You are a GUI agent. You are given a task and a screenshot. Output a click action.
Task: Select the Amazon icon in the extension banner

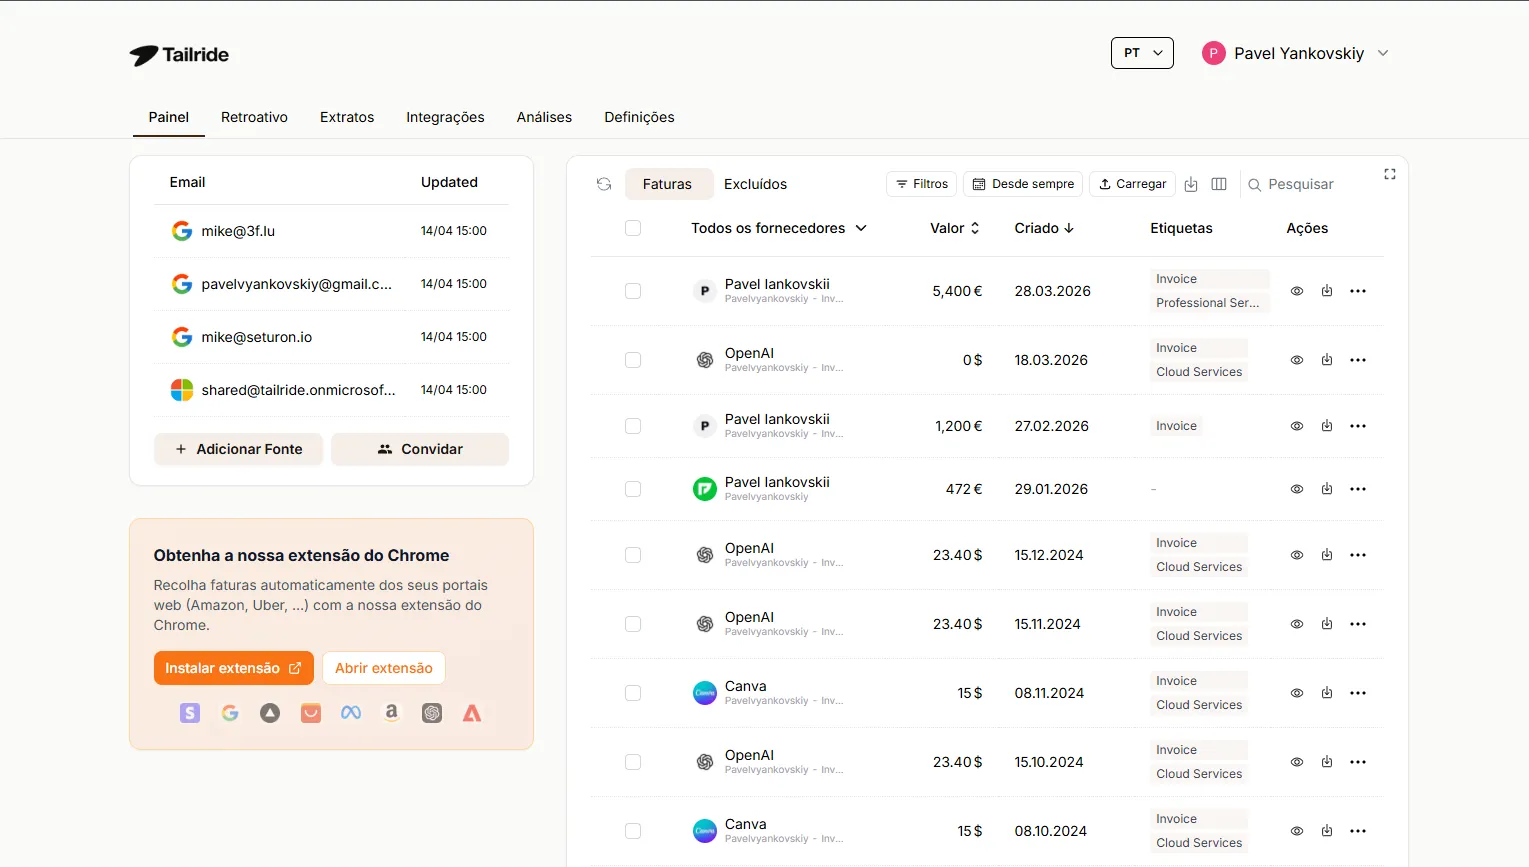click(391, 713)
